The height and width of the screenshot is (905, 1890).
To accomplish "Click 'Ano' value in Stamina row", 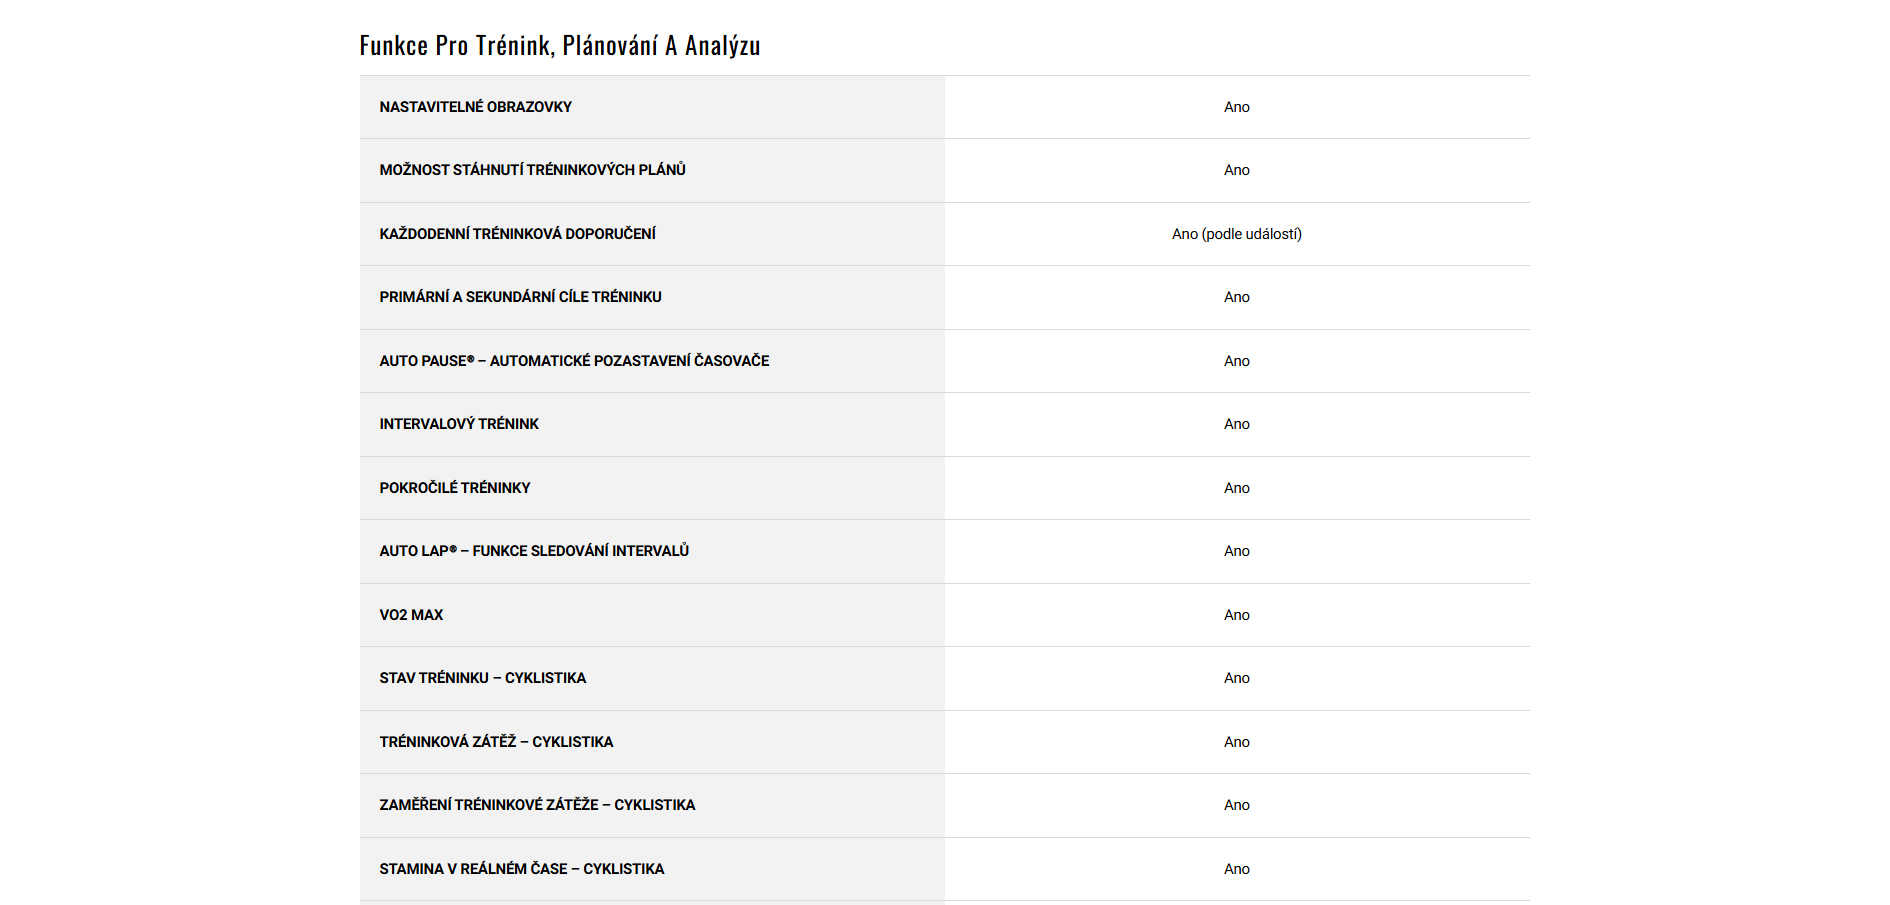I will [x=1236, y=869].
